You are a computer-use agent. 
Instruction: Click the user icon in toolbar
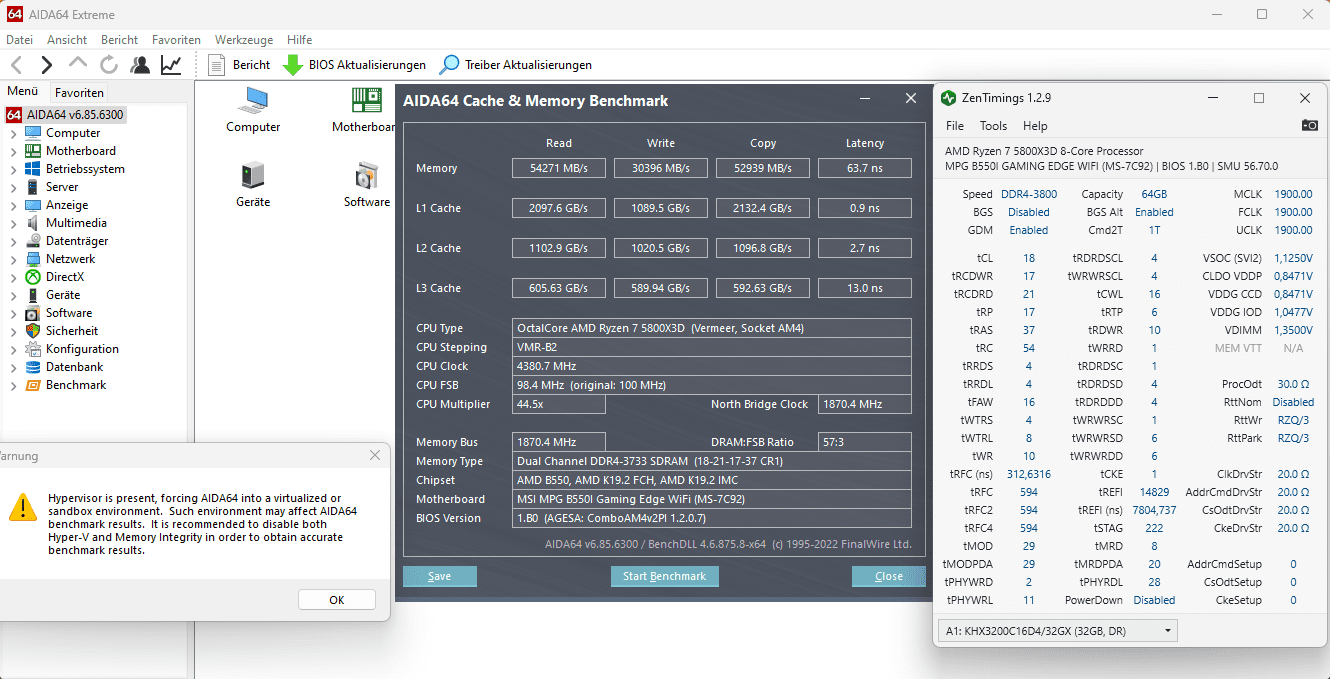click(x=140, y=65)
